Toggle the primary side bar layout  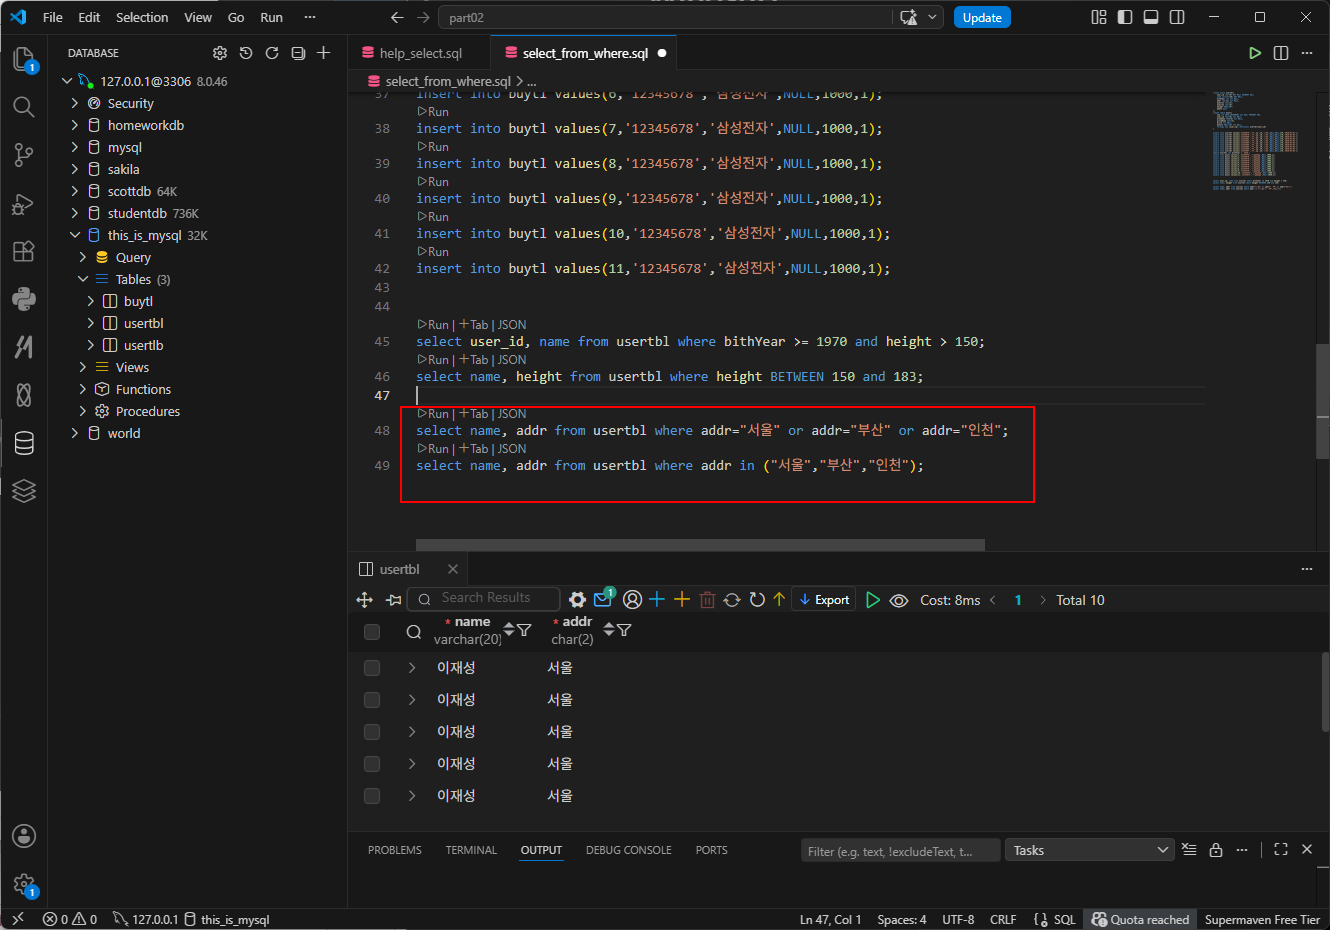point(1125,17)
